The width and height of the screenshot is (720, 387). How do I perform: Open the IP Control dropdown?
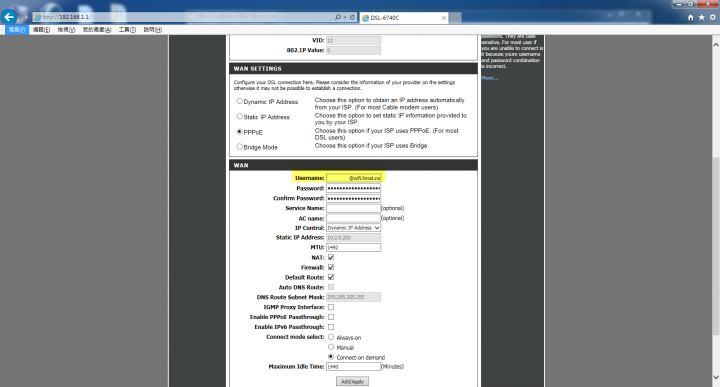pos(354,228)
